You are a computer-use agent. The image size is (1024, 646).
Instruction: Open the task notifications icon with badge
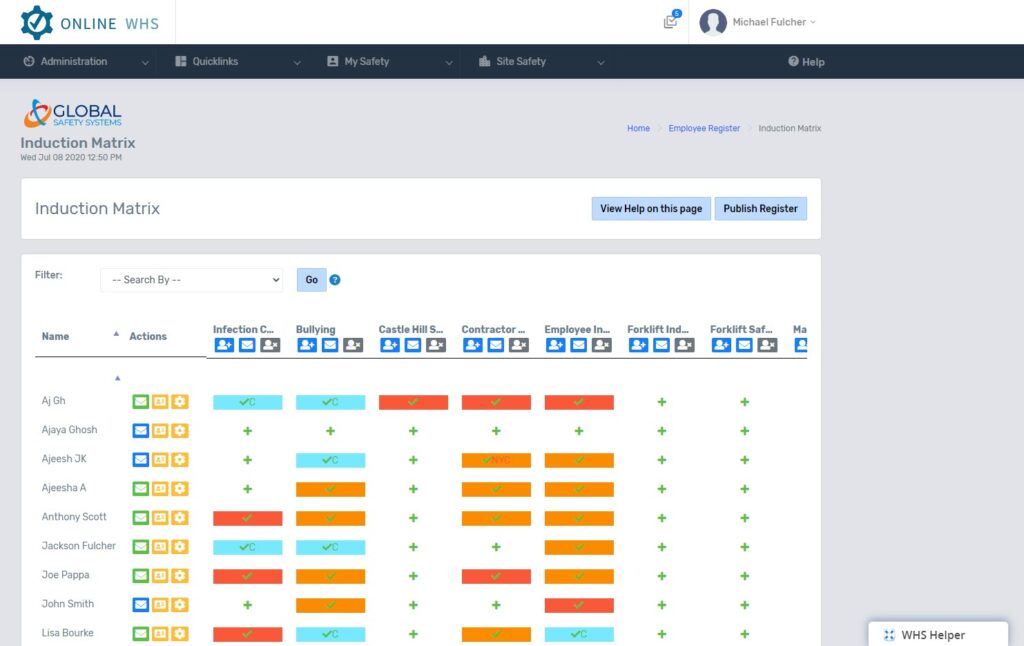coord(670,22)
